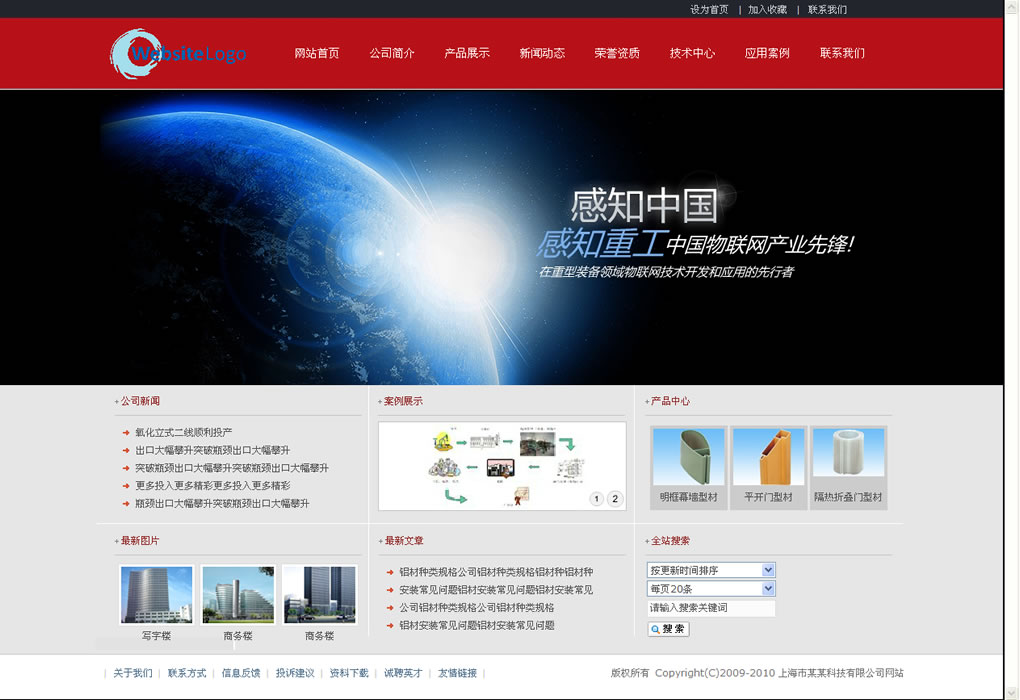Click the 写字楼 photo under 最新图片
The height and width of the screenshot is (700, 1020).
coord(155,594)
